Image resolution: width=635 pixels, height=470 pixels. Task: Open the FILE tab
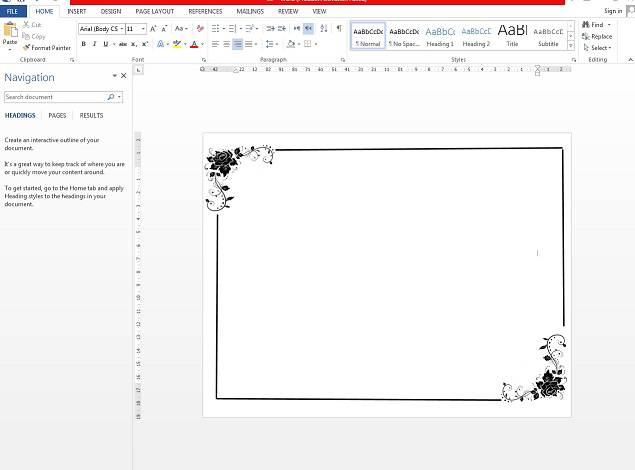pyautogui.click(x=13, y=11)
